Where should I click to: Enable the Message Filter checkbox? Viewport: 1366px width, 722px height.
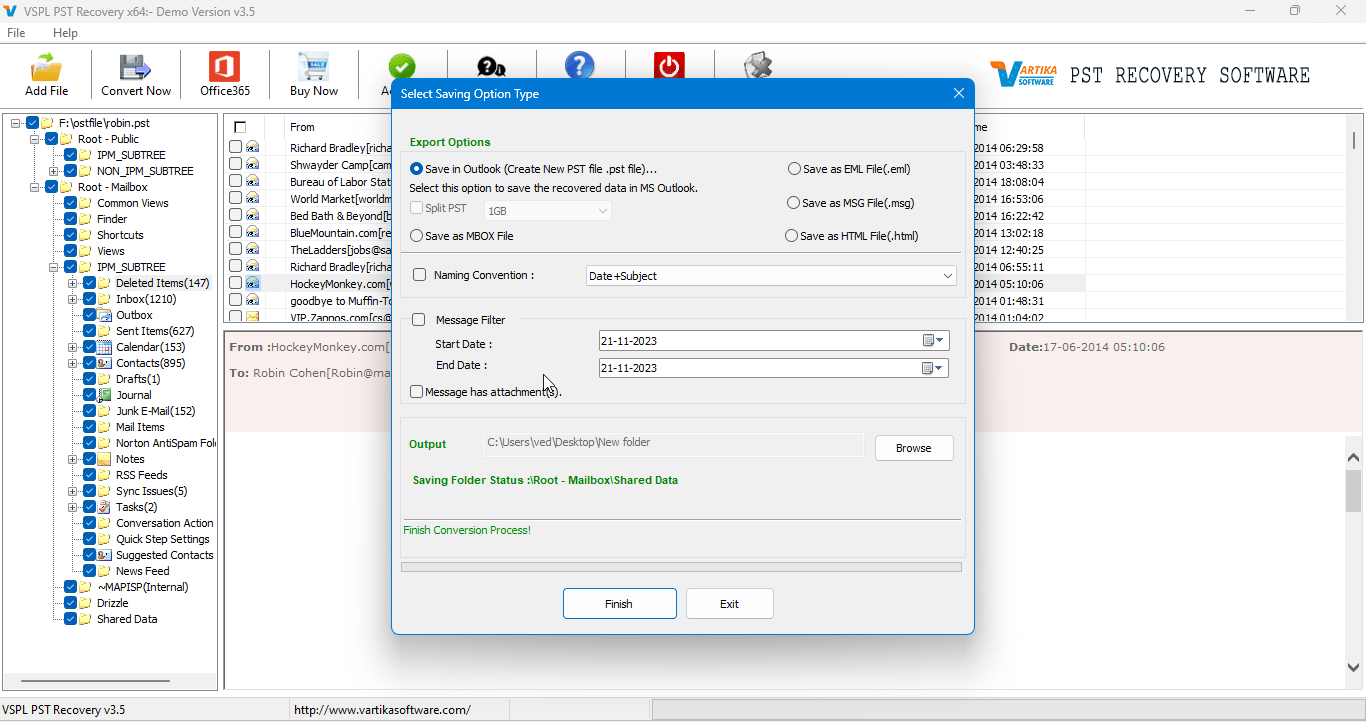[419, 320]
